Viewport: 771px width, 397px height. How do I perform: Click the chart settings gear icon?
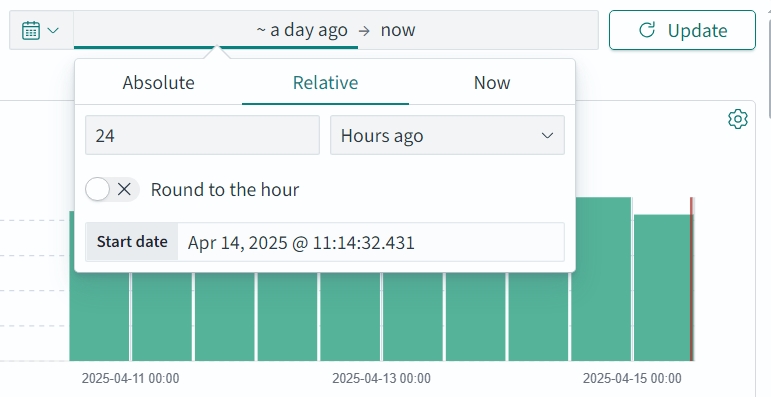pyautogui.click(x=738, y=119)
